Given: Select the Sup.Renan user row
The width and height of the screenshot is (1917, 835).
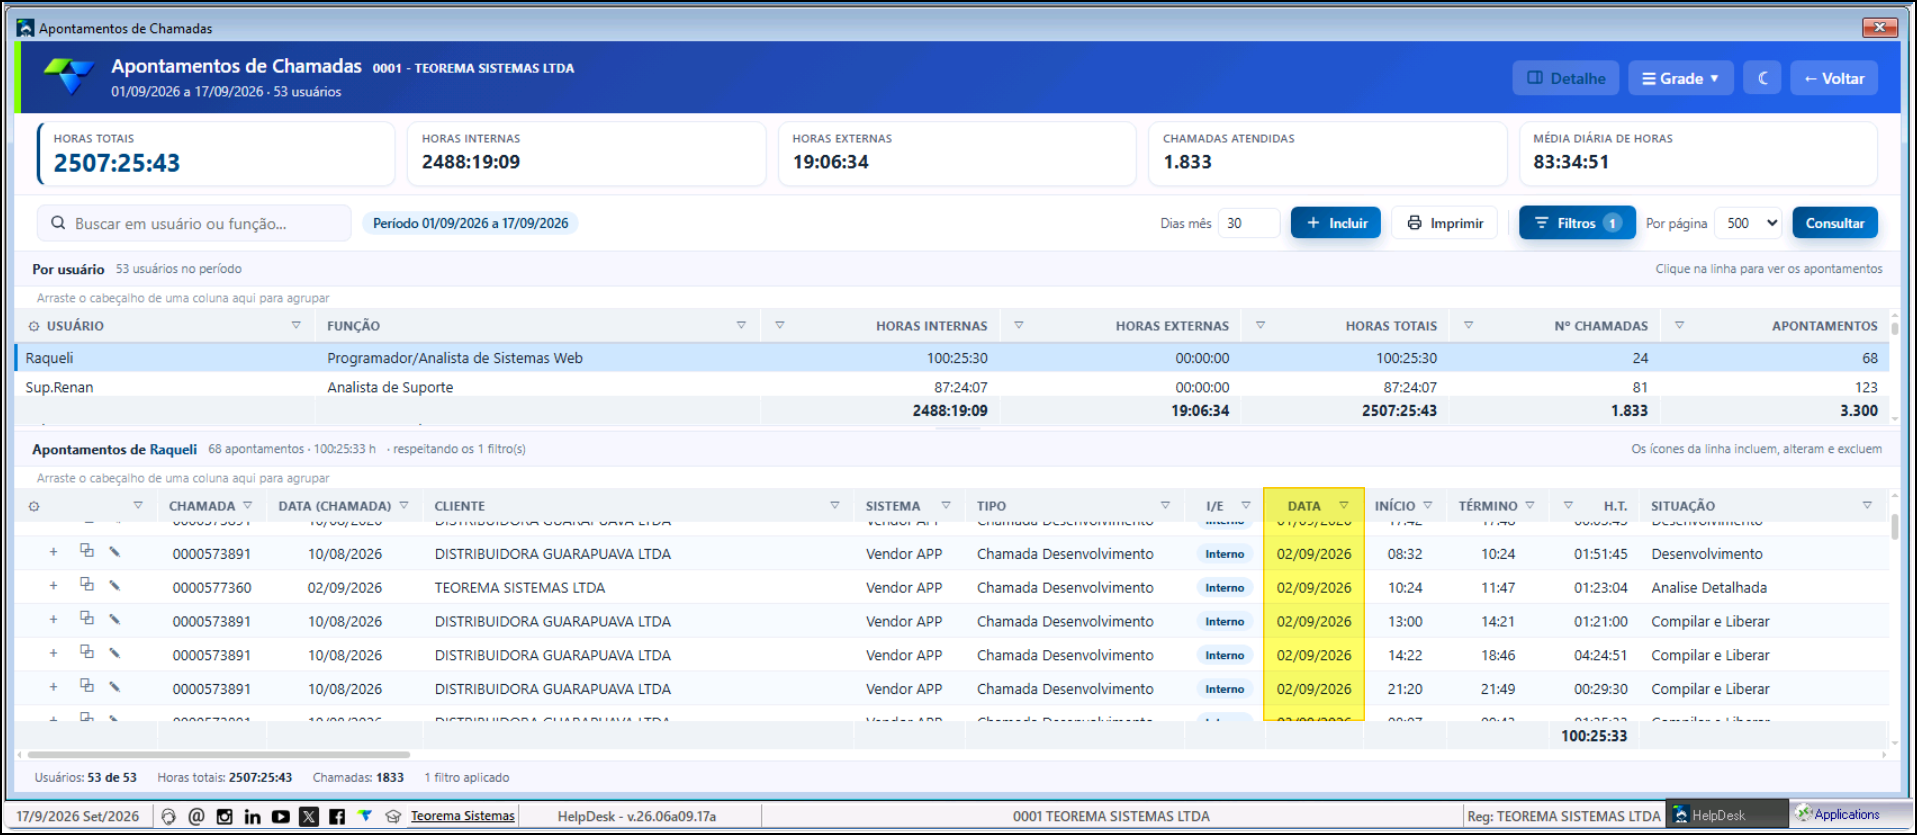Looking at the screenshot, I should [951, 387].
